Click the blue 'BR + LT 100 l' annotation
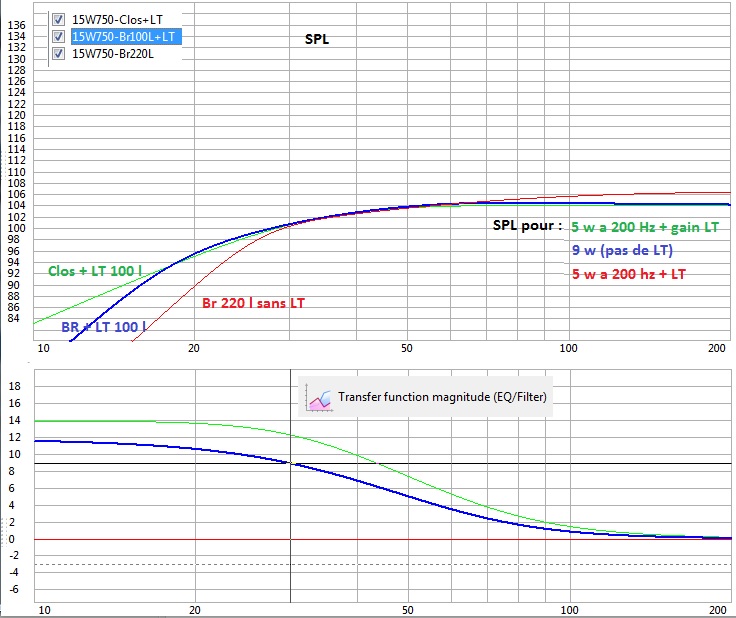Viewport: 736px width, 618px height. 103,327
